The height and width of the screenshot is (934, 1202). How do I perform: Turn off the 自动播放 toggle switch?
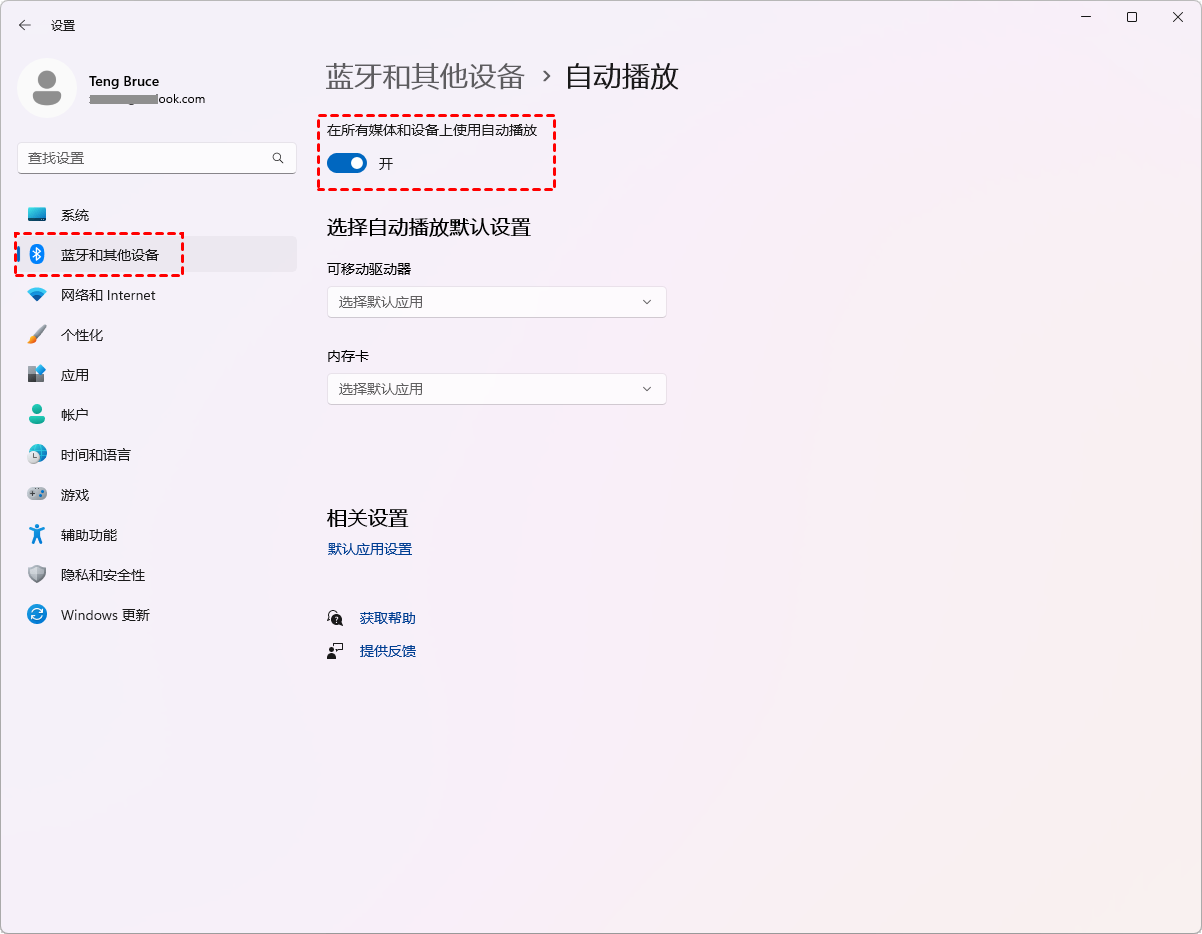[x=347, y=163]
